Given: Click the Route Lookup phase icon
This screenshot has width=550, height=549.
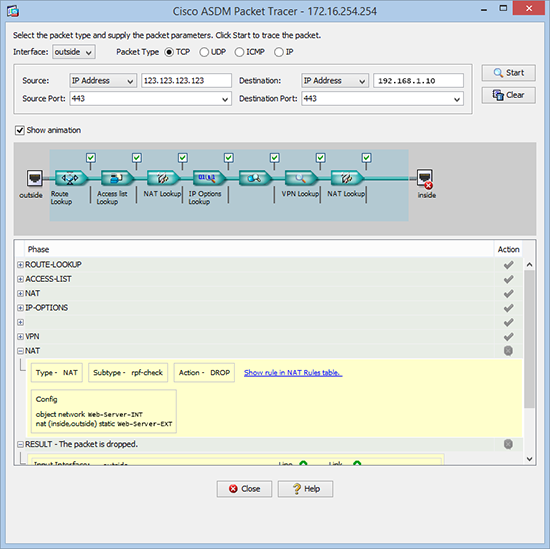Looking at the screenshot, I should (71, 178).
